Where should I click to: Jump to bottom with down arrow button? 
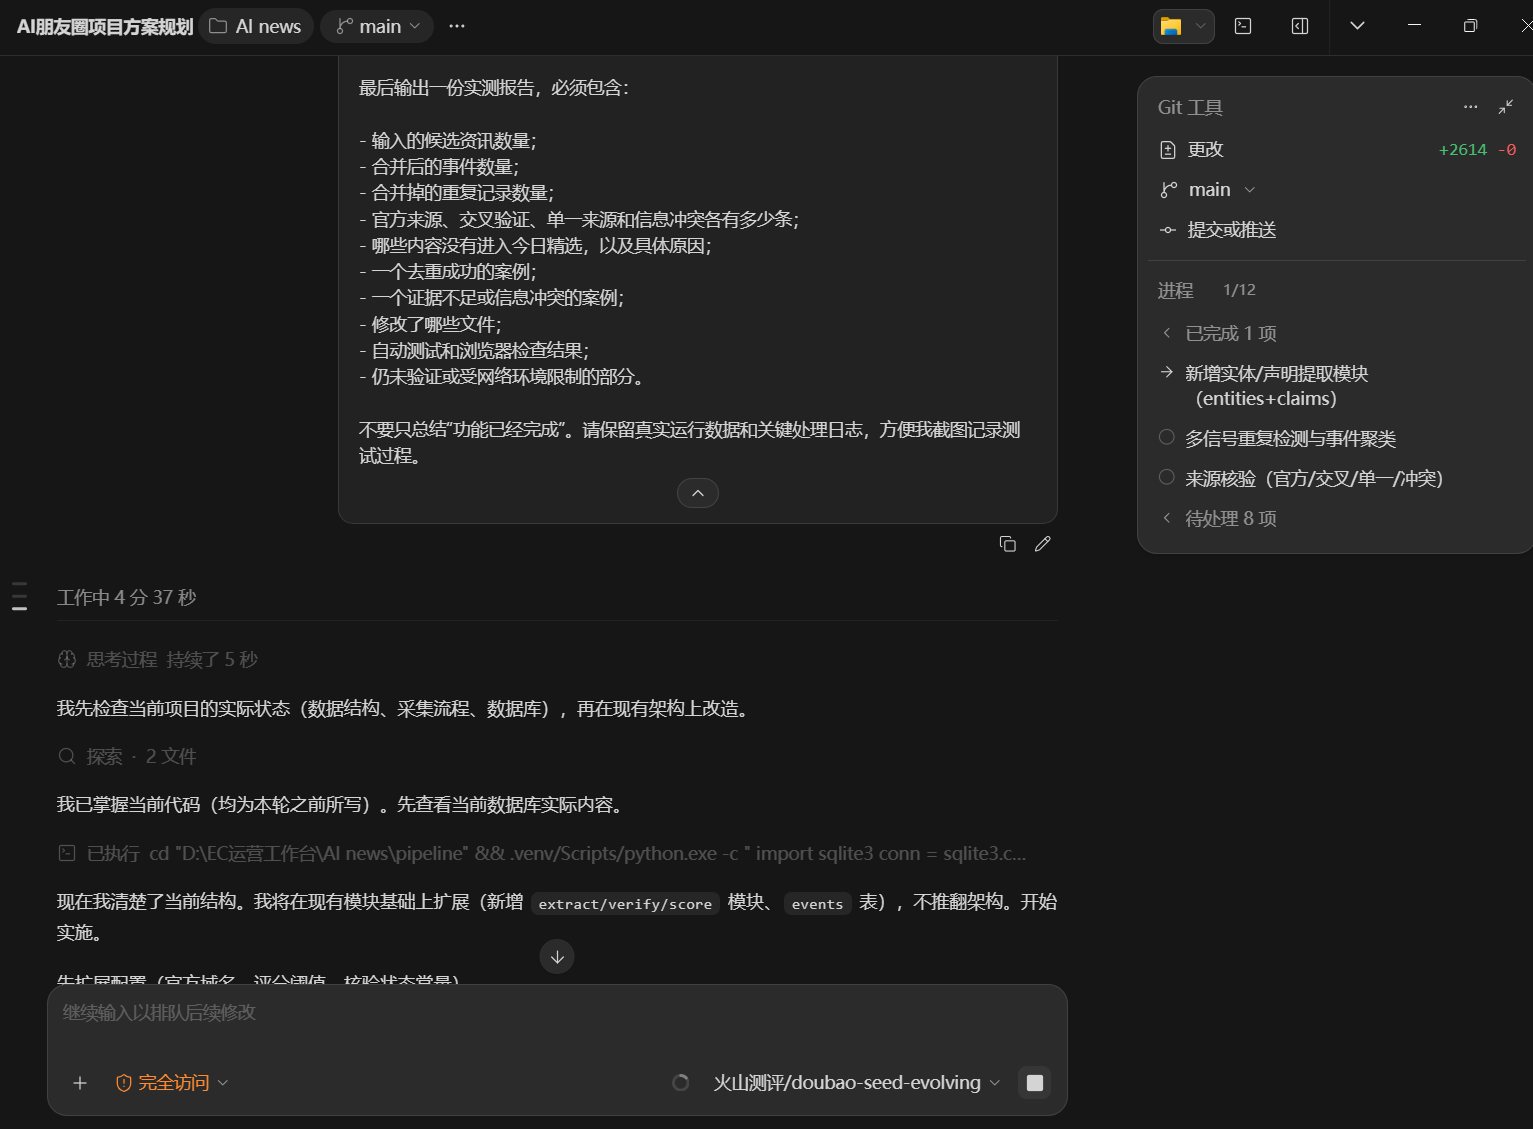pos(557,957)
